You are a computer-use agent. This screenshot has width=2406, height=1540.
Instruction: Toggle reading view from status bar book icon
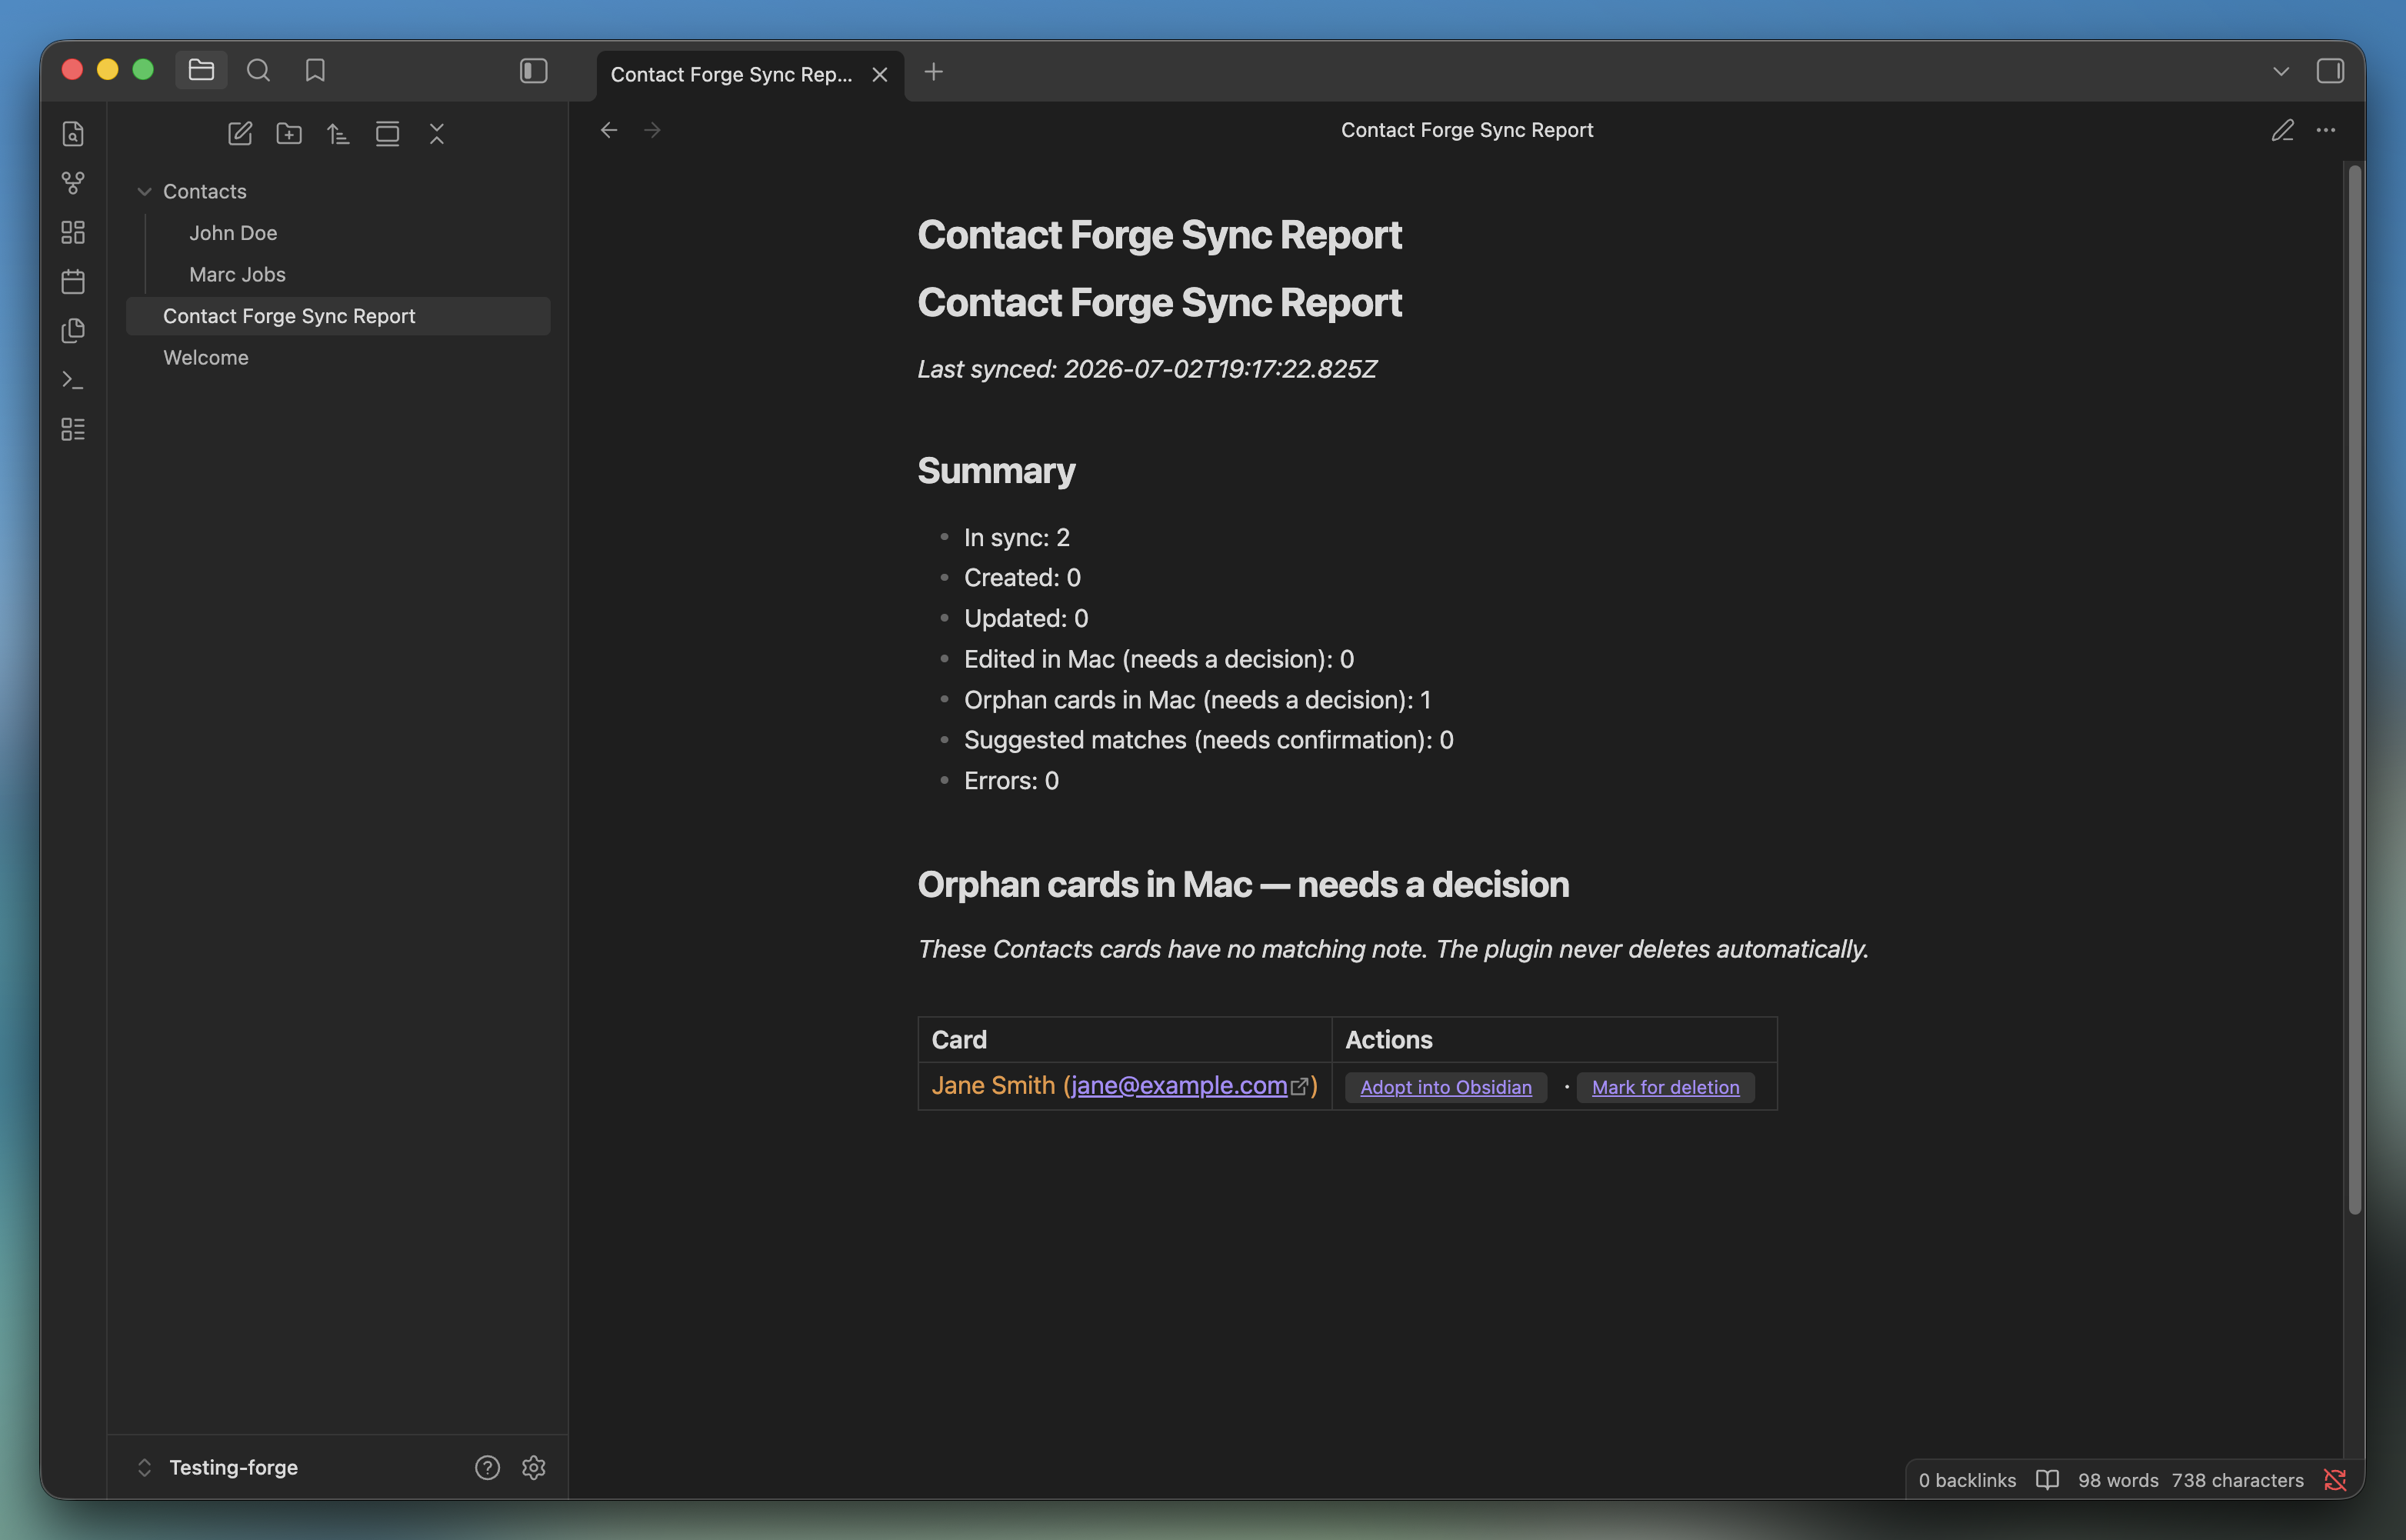point(2047,1480)
